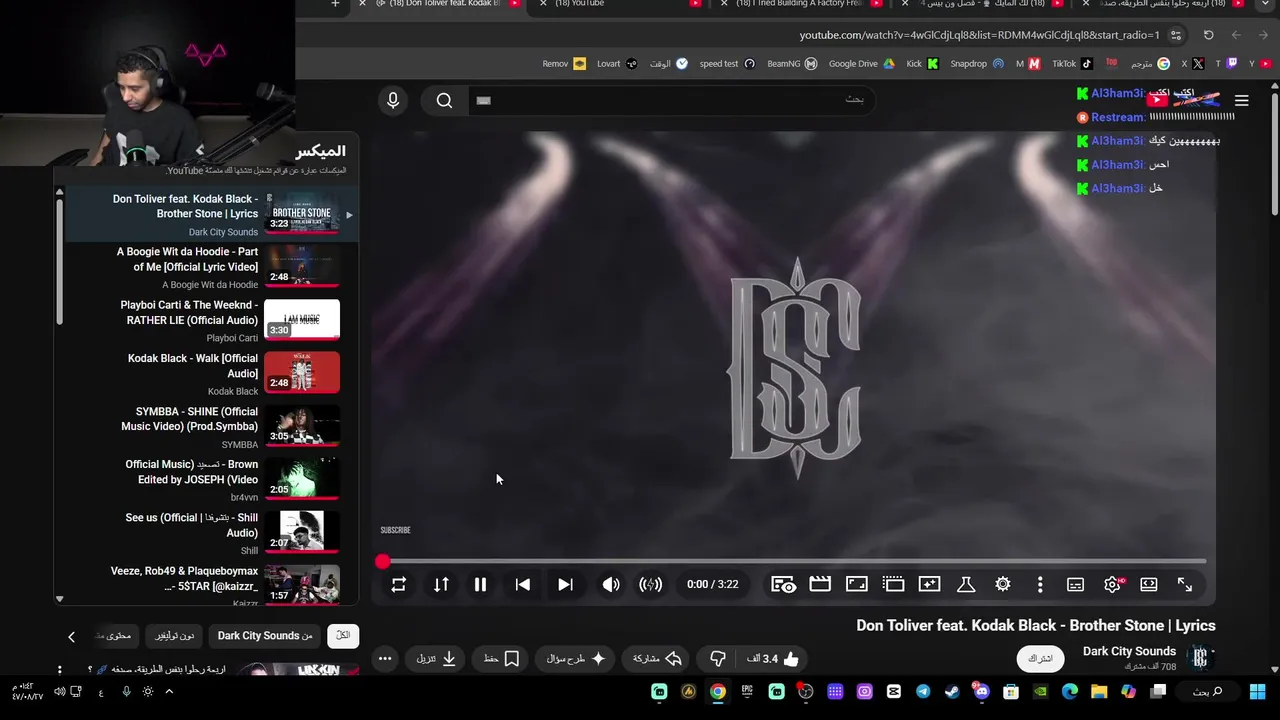Click the search magnifier button
The width and height of the screenshot is (1280, 720).
point(444,100)
